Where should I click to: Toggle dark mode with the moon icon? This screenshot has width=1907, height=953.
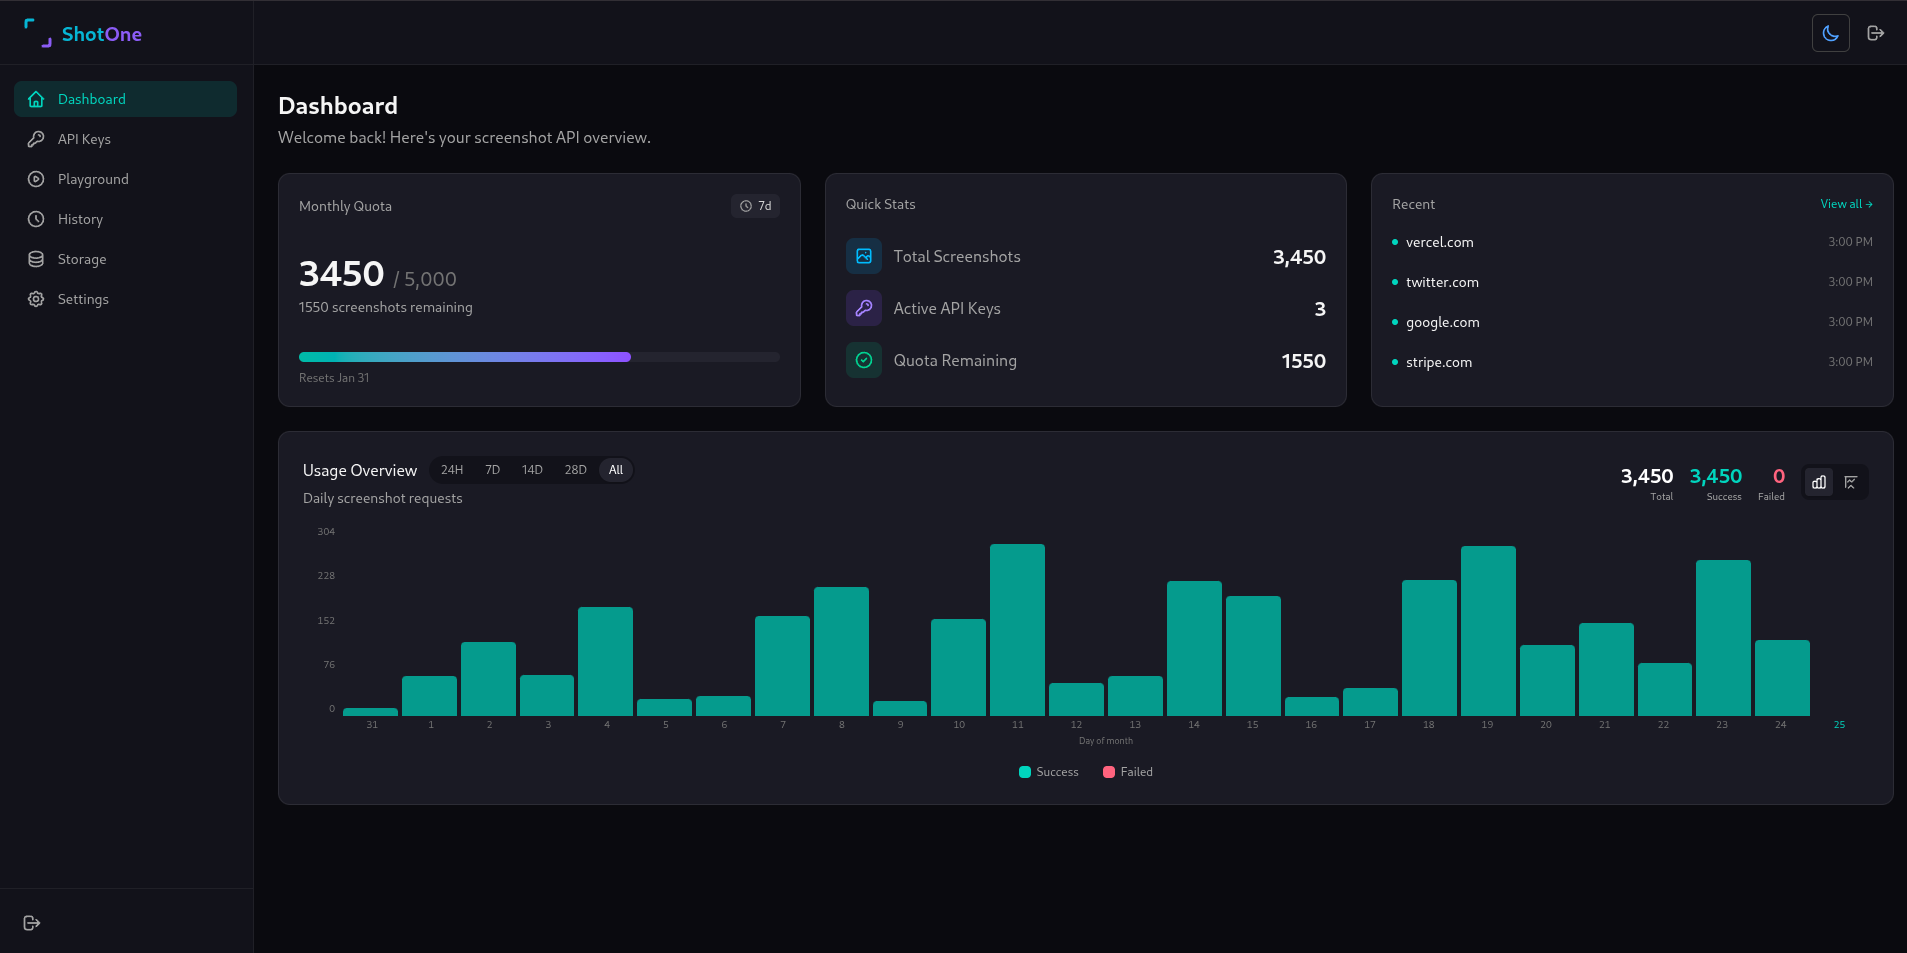point(1829,32)
